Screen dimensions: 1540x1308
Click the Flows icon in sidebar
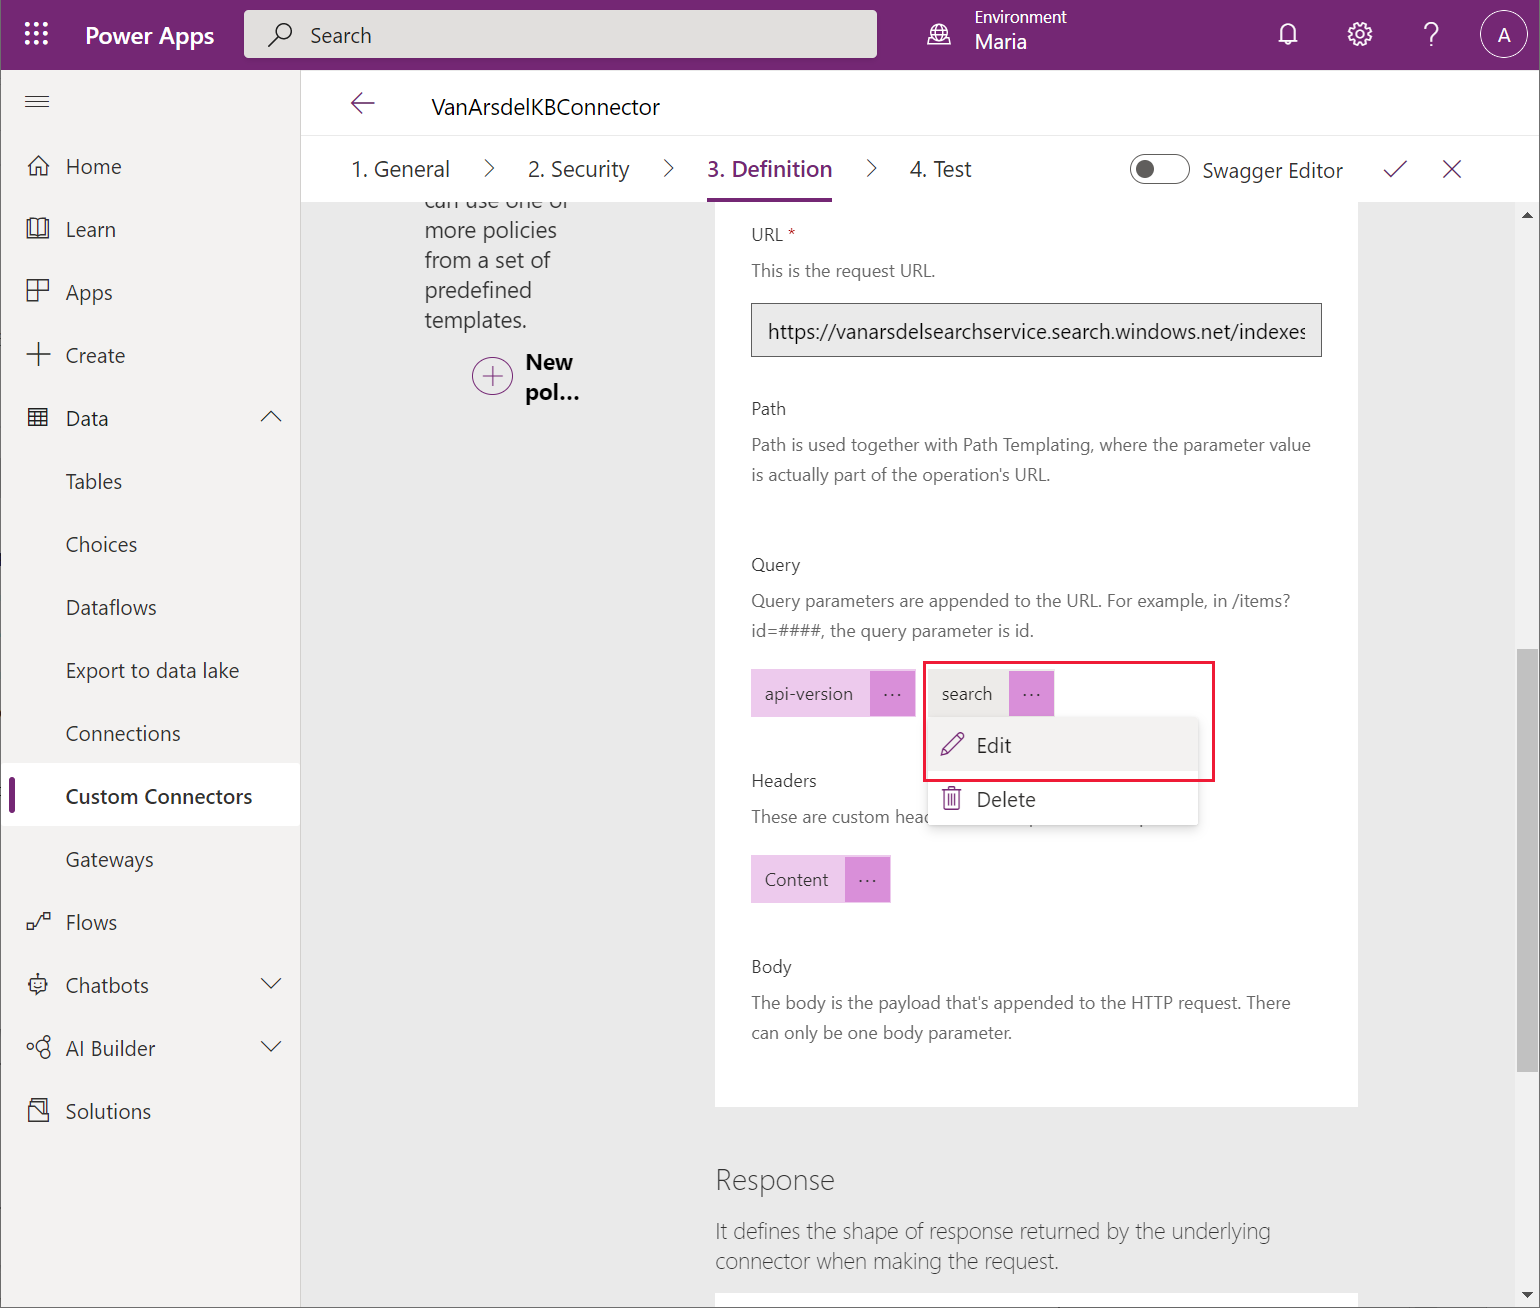(x=38, y=922)
